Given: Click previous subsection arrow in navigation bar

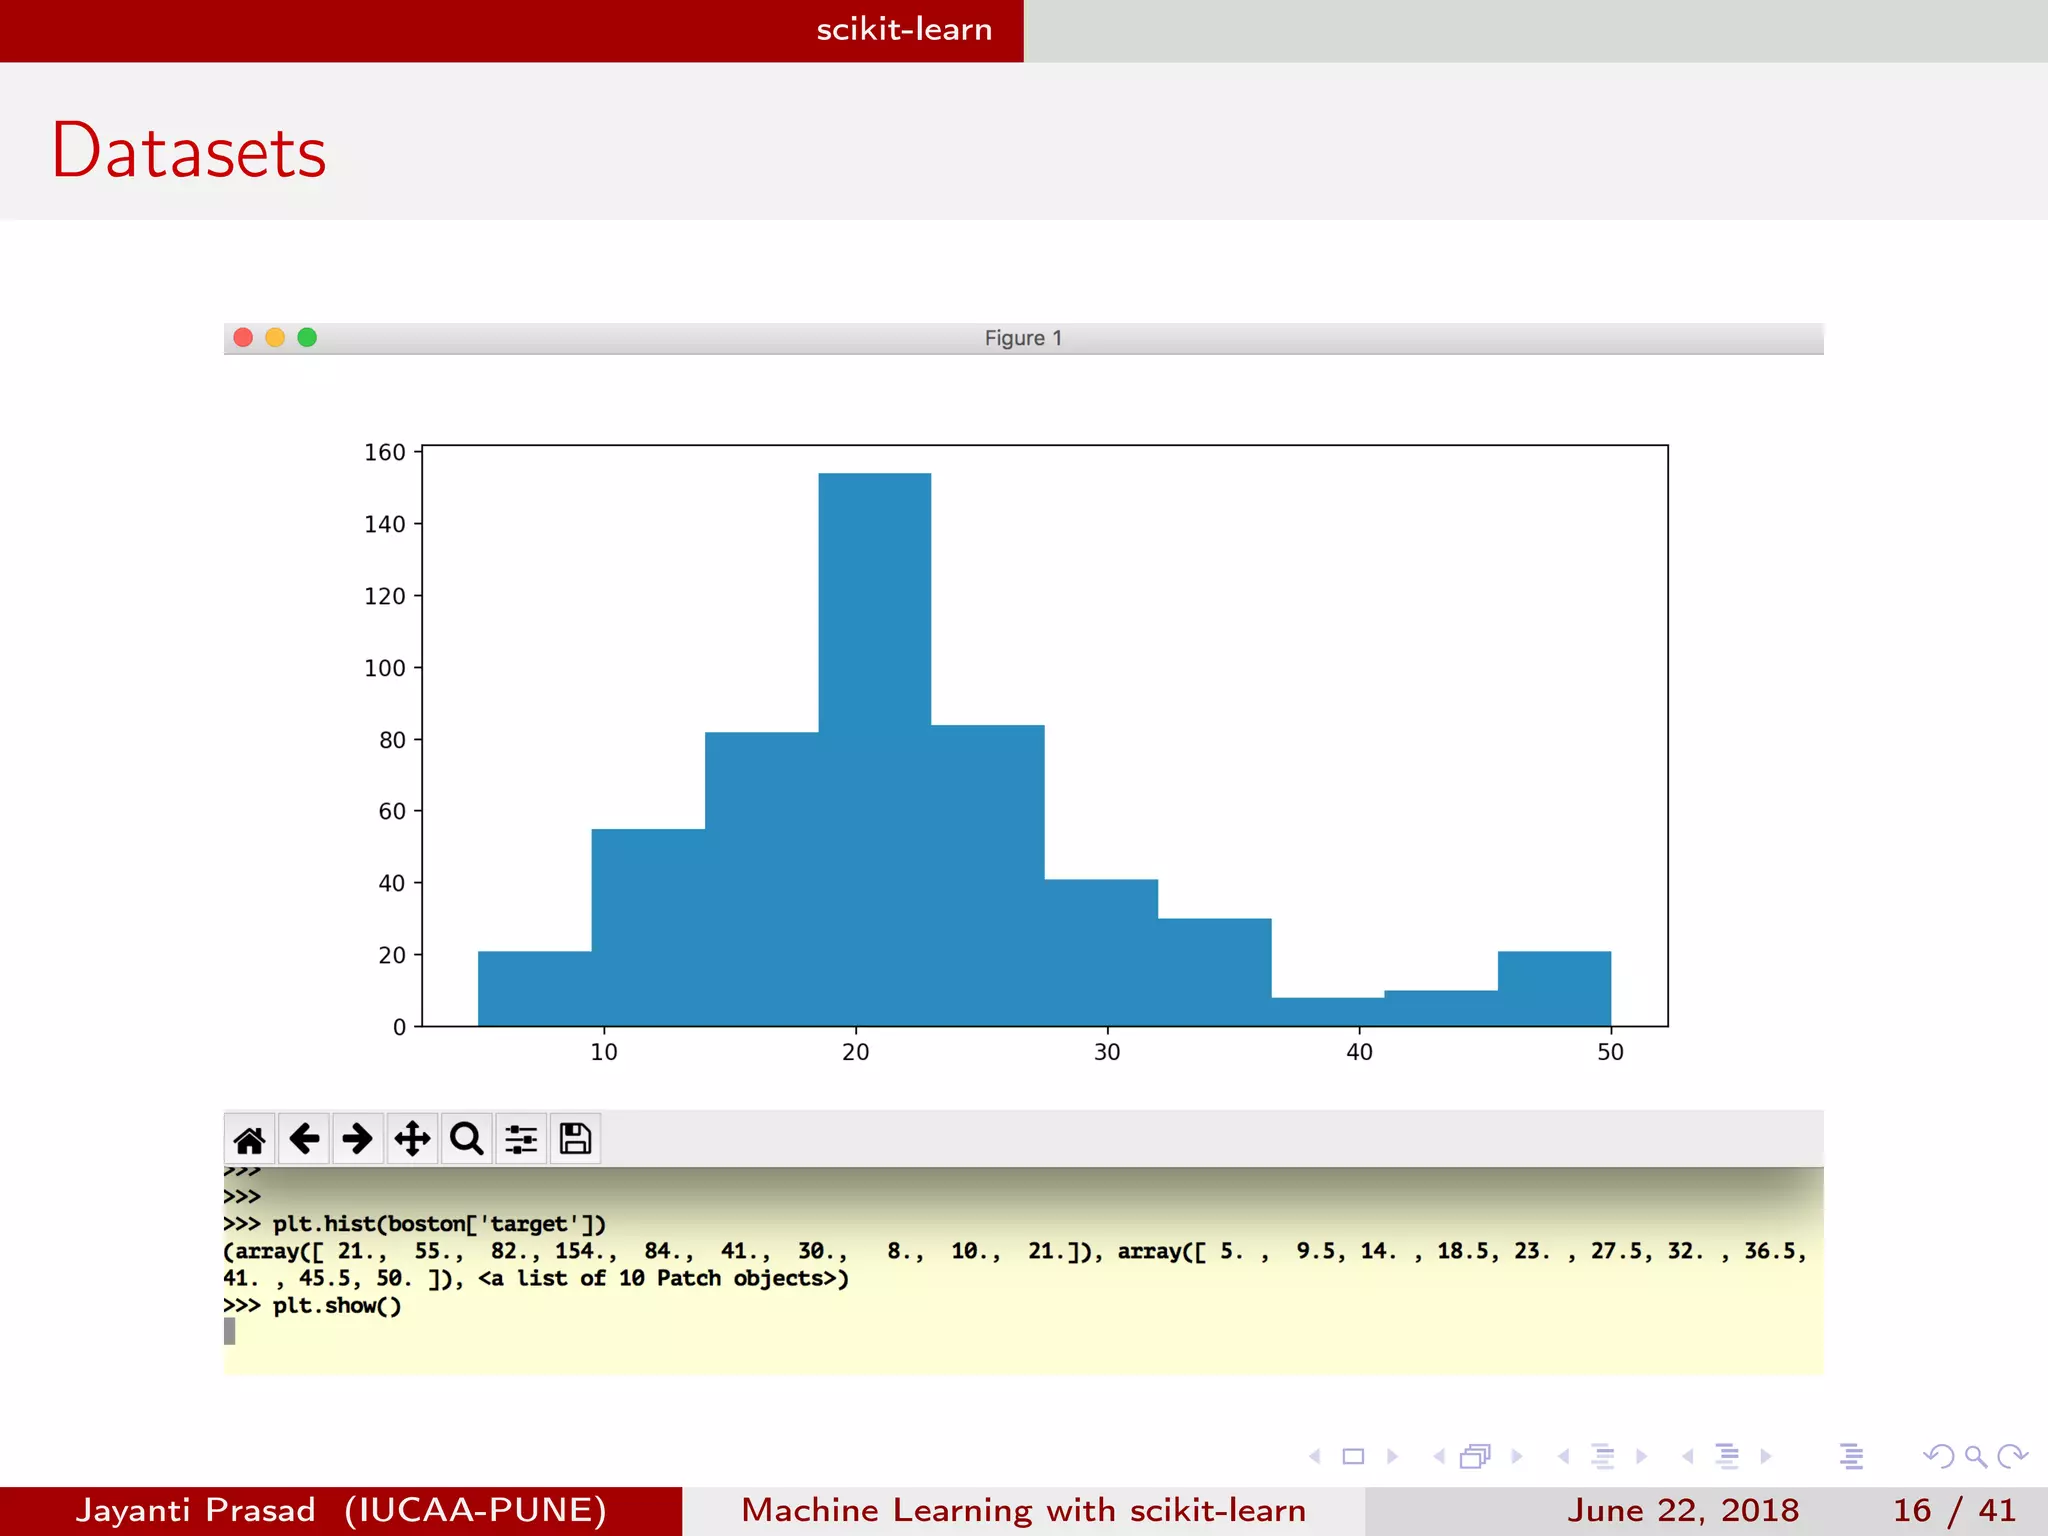Looking at the screenshot, I should 1563,1456.
